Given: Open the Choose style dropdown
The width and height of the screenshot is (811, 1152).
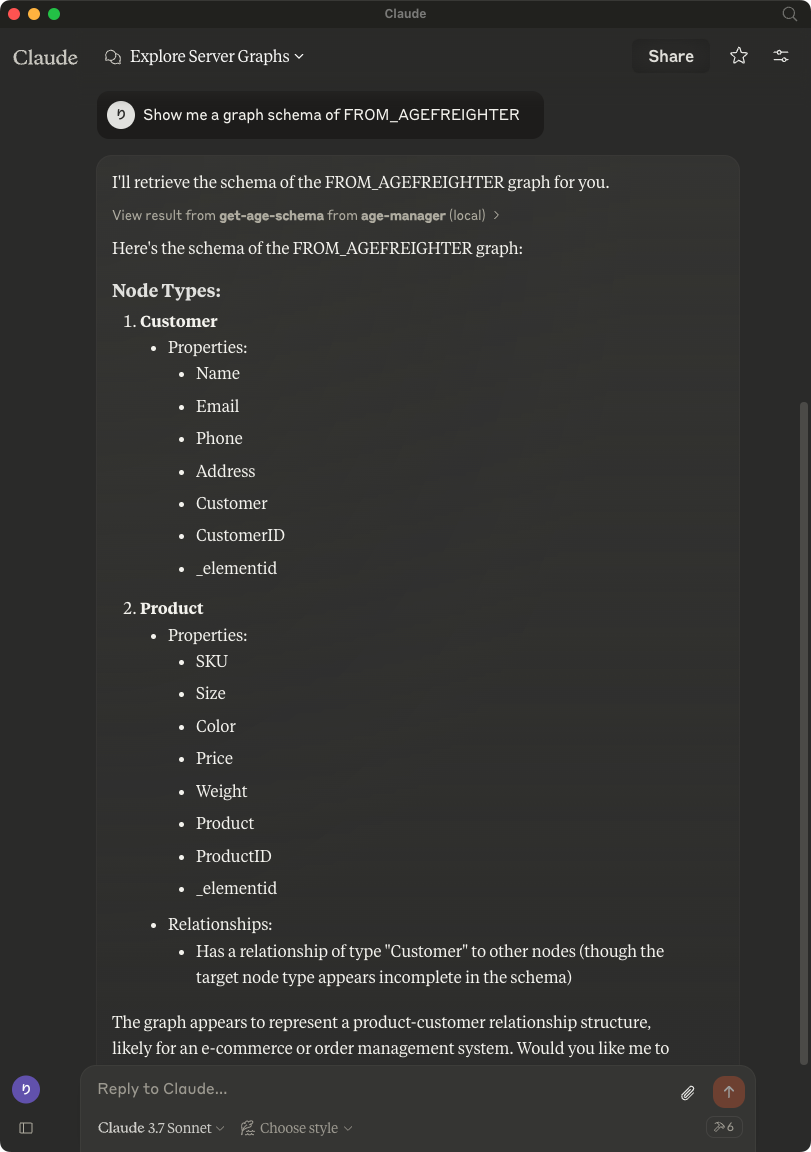Looking at the screenshot, I should (x=300, y=1127).
